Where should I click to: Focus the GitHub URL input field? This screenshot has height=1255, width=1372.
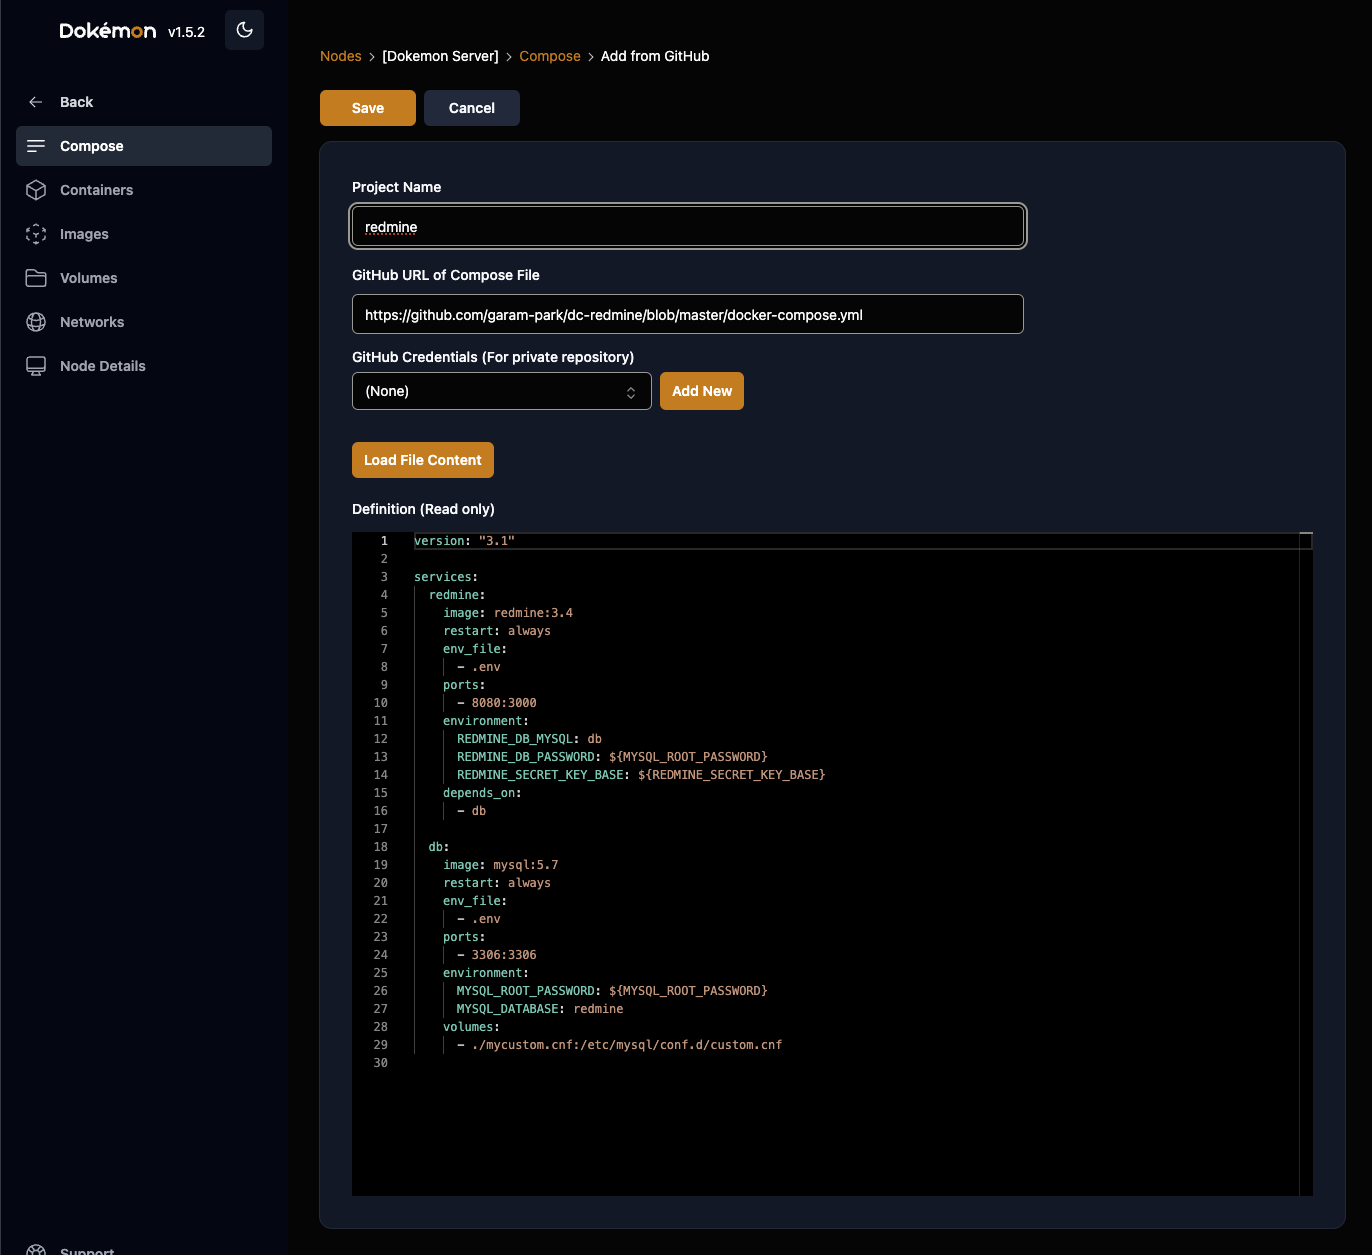pyautogui.click(x=688, y=314)
